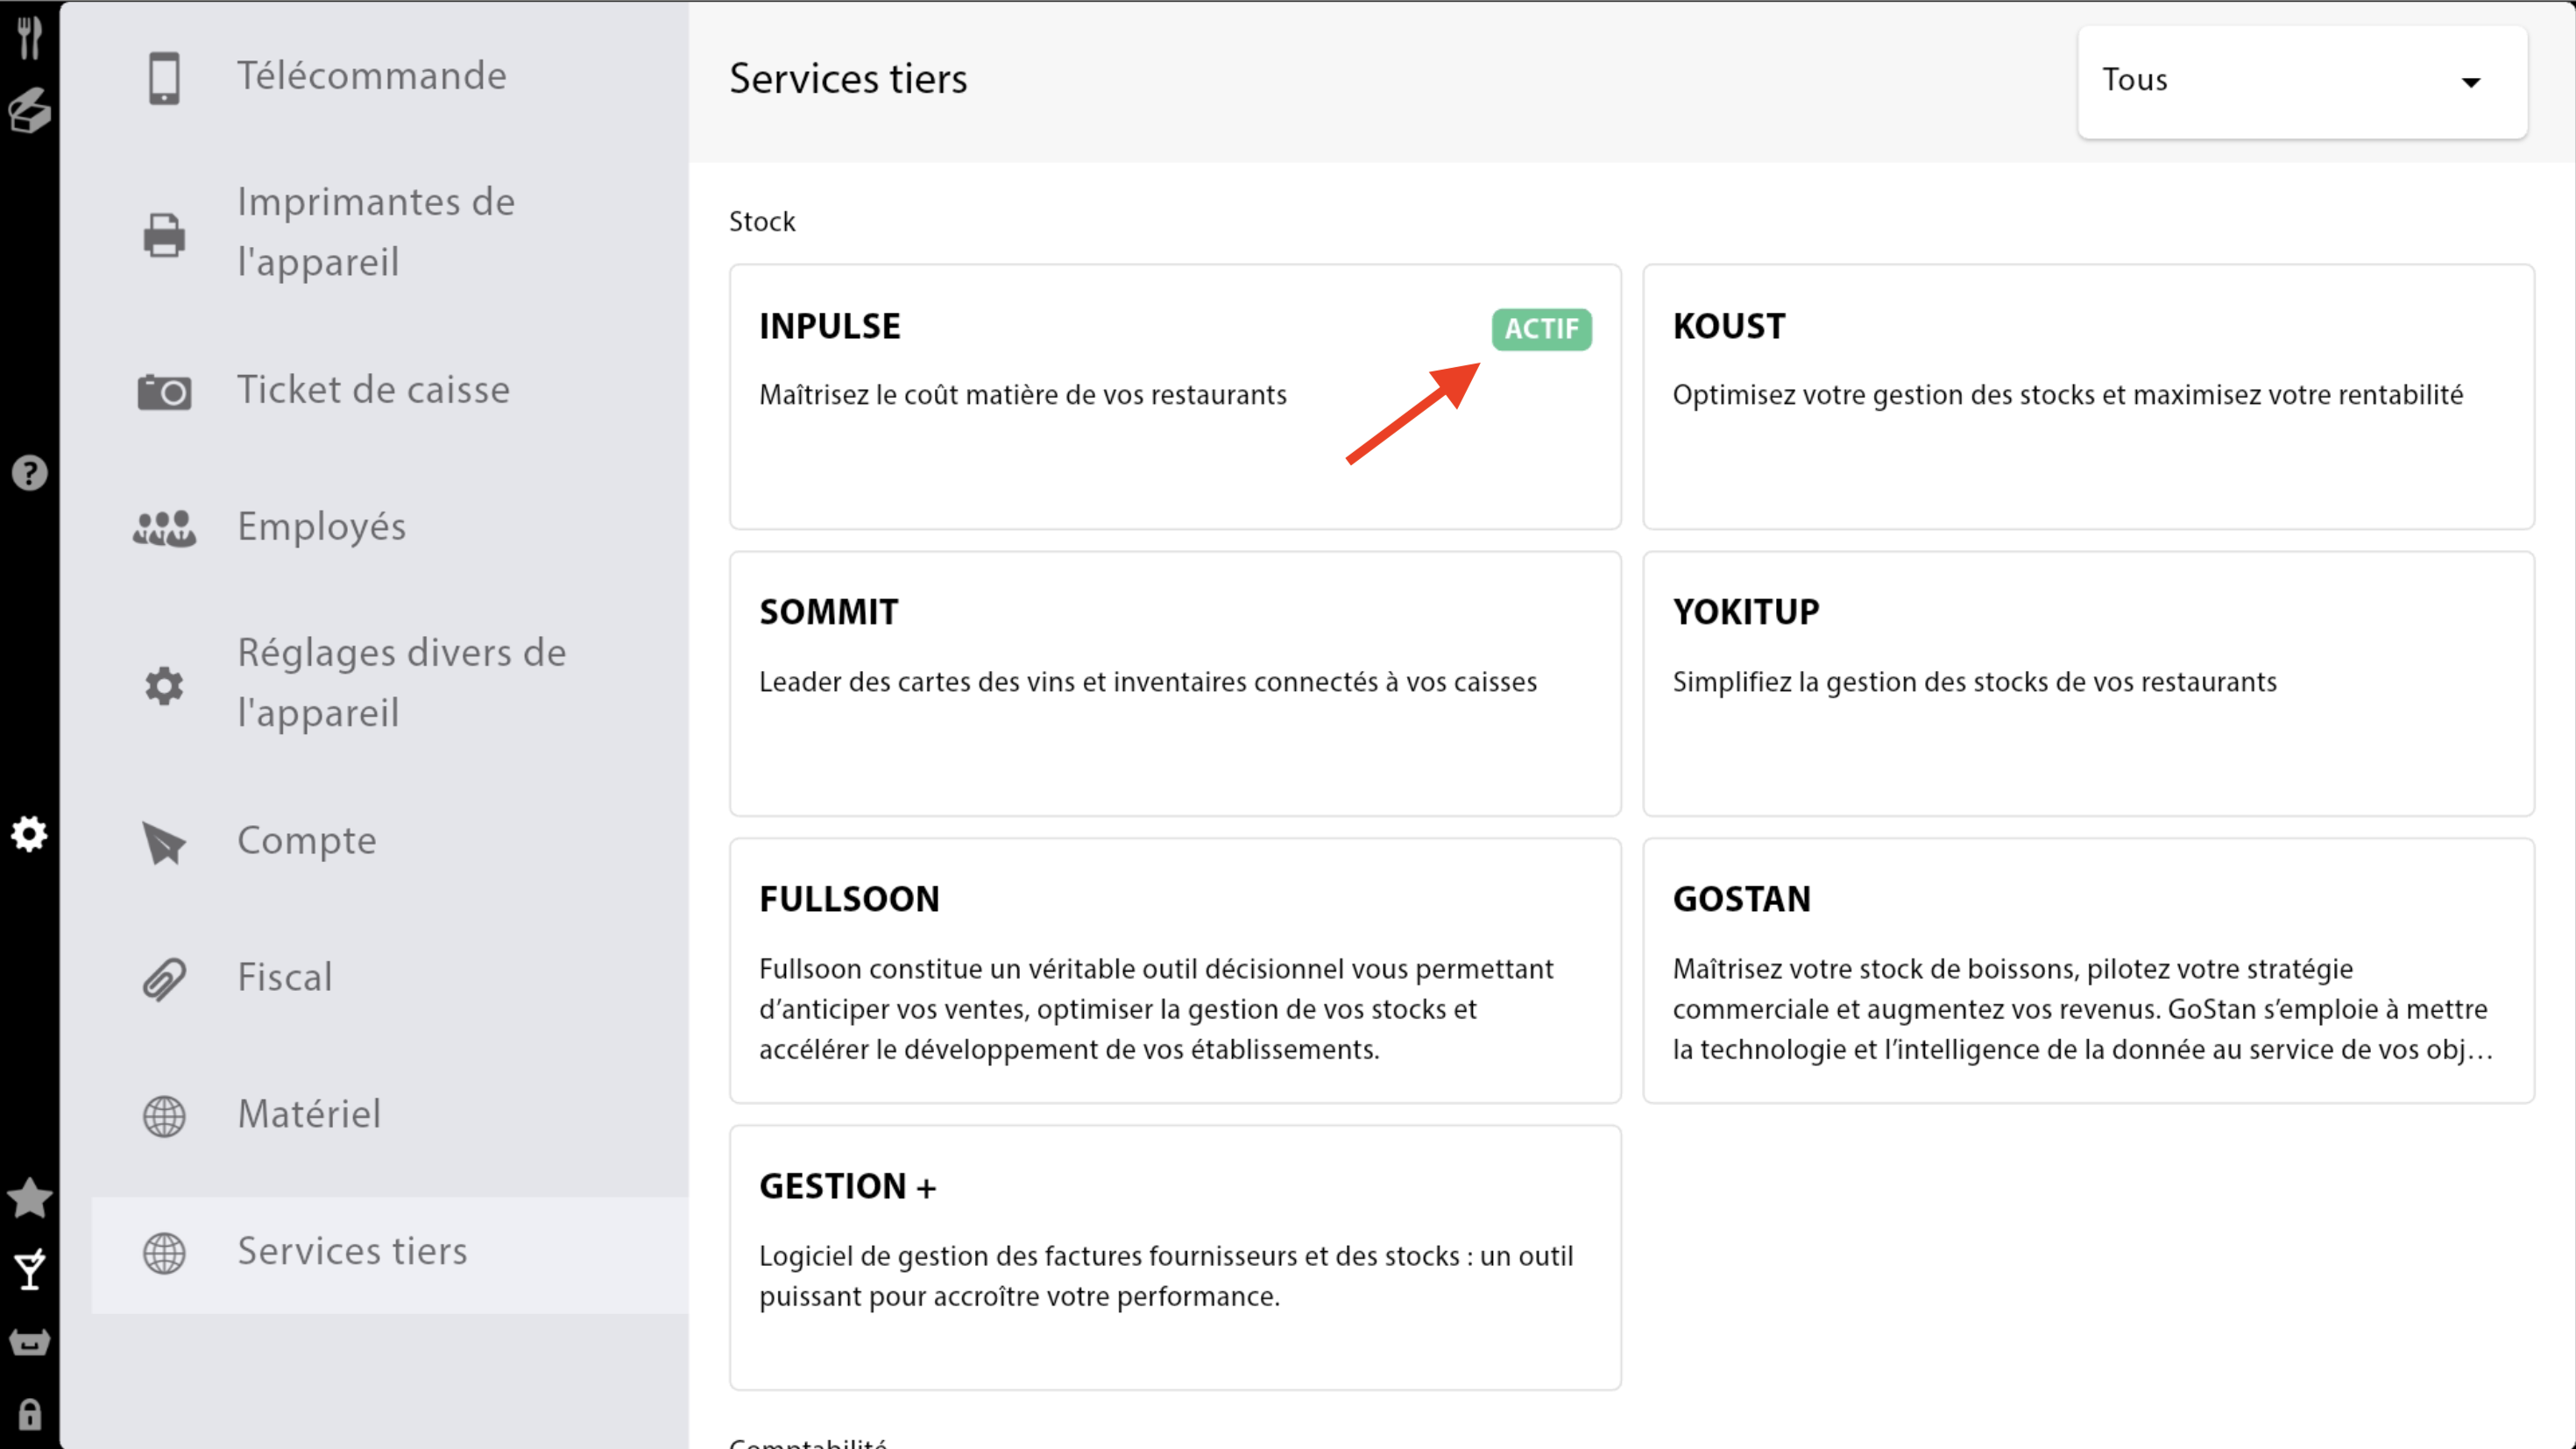Image resolution: width=2576 pixels, height=1449 pixels.
Task: Click the store counter icon
Action: (29, 1342)
